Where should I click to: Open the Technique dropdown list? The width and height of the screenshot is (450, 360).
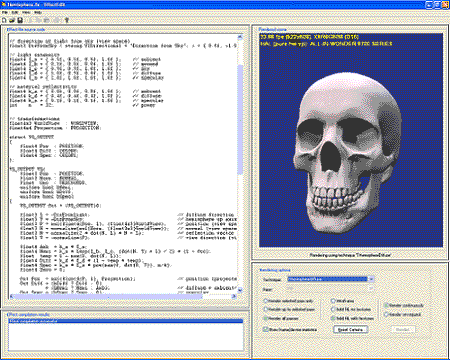point(371,279)
